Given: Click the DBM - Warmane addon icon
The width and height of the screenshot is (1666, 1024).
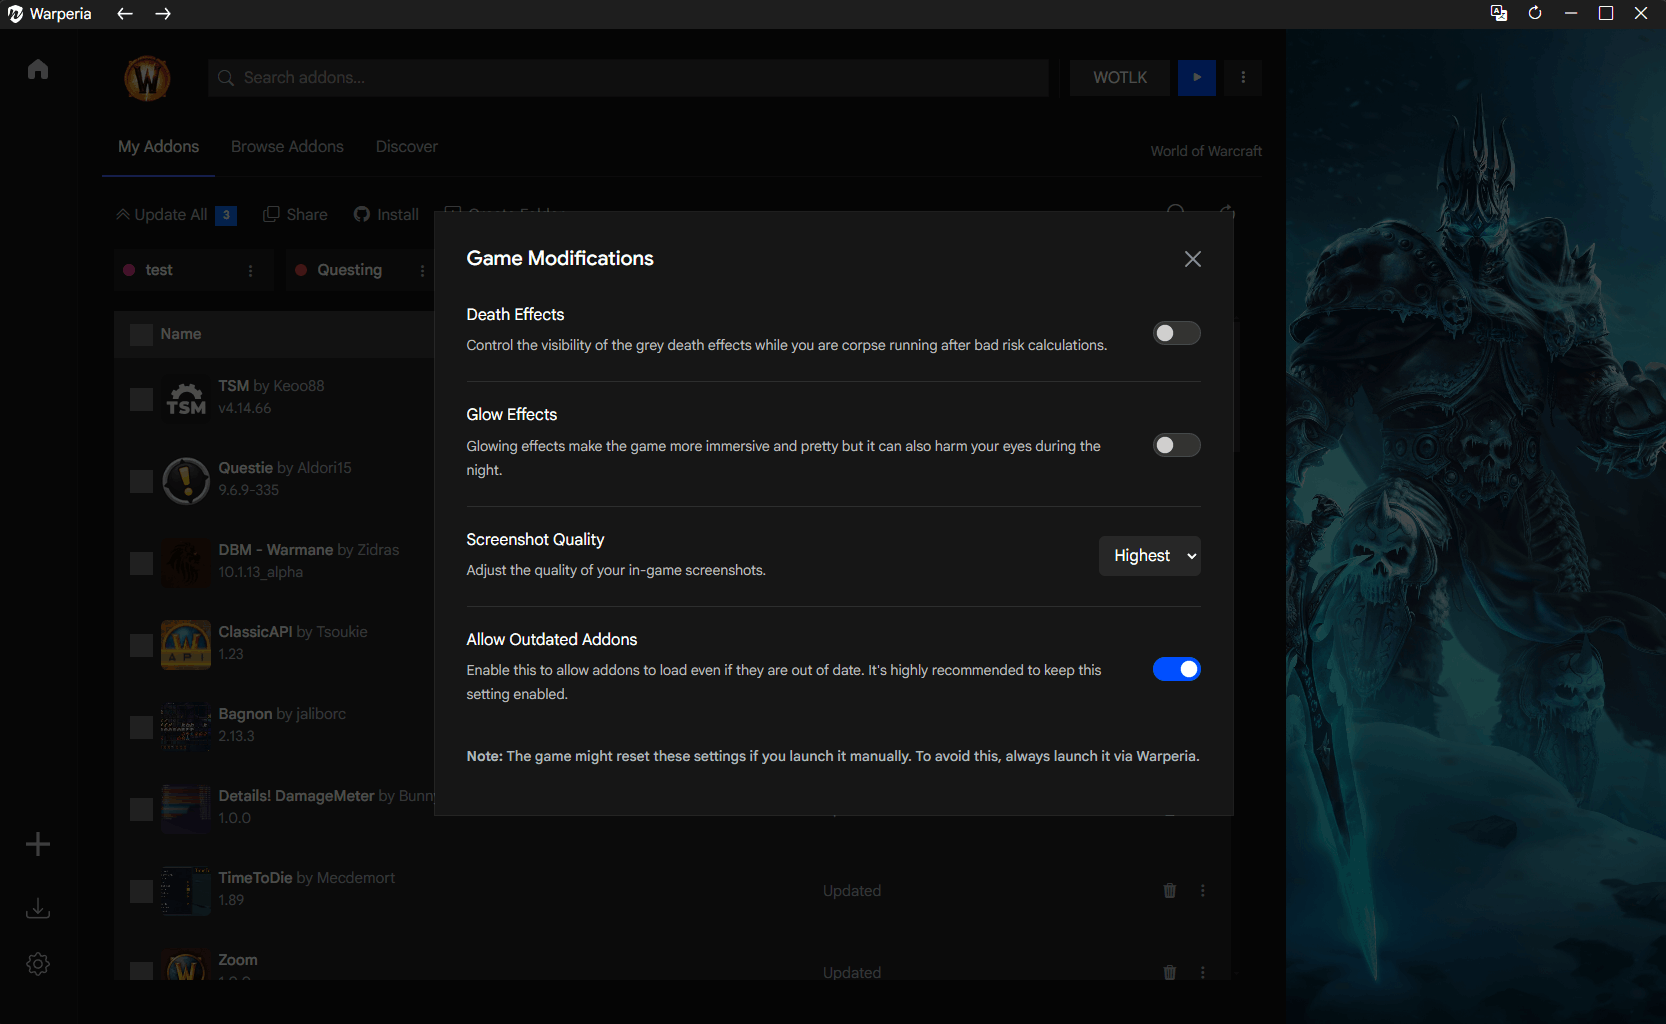Looking at the screenshot, I should coord(186,563).
